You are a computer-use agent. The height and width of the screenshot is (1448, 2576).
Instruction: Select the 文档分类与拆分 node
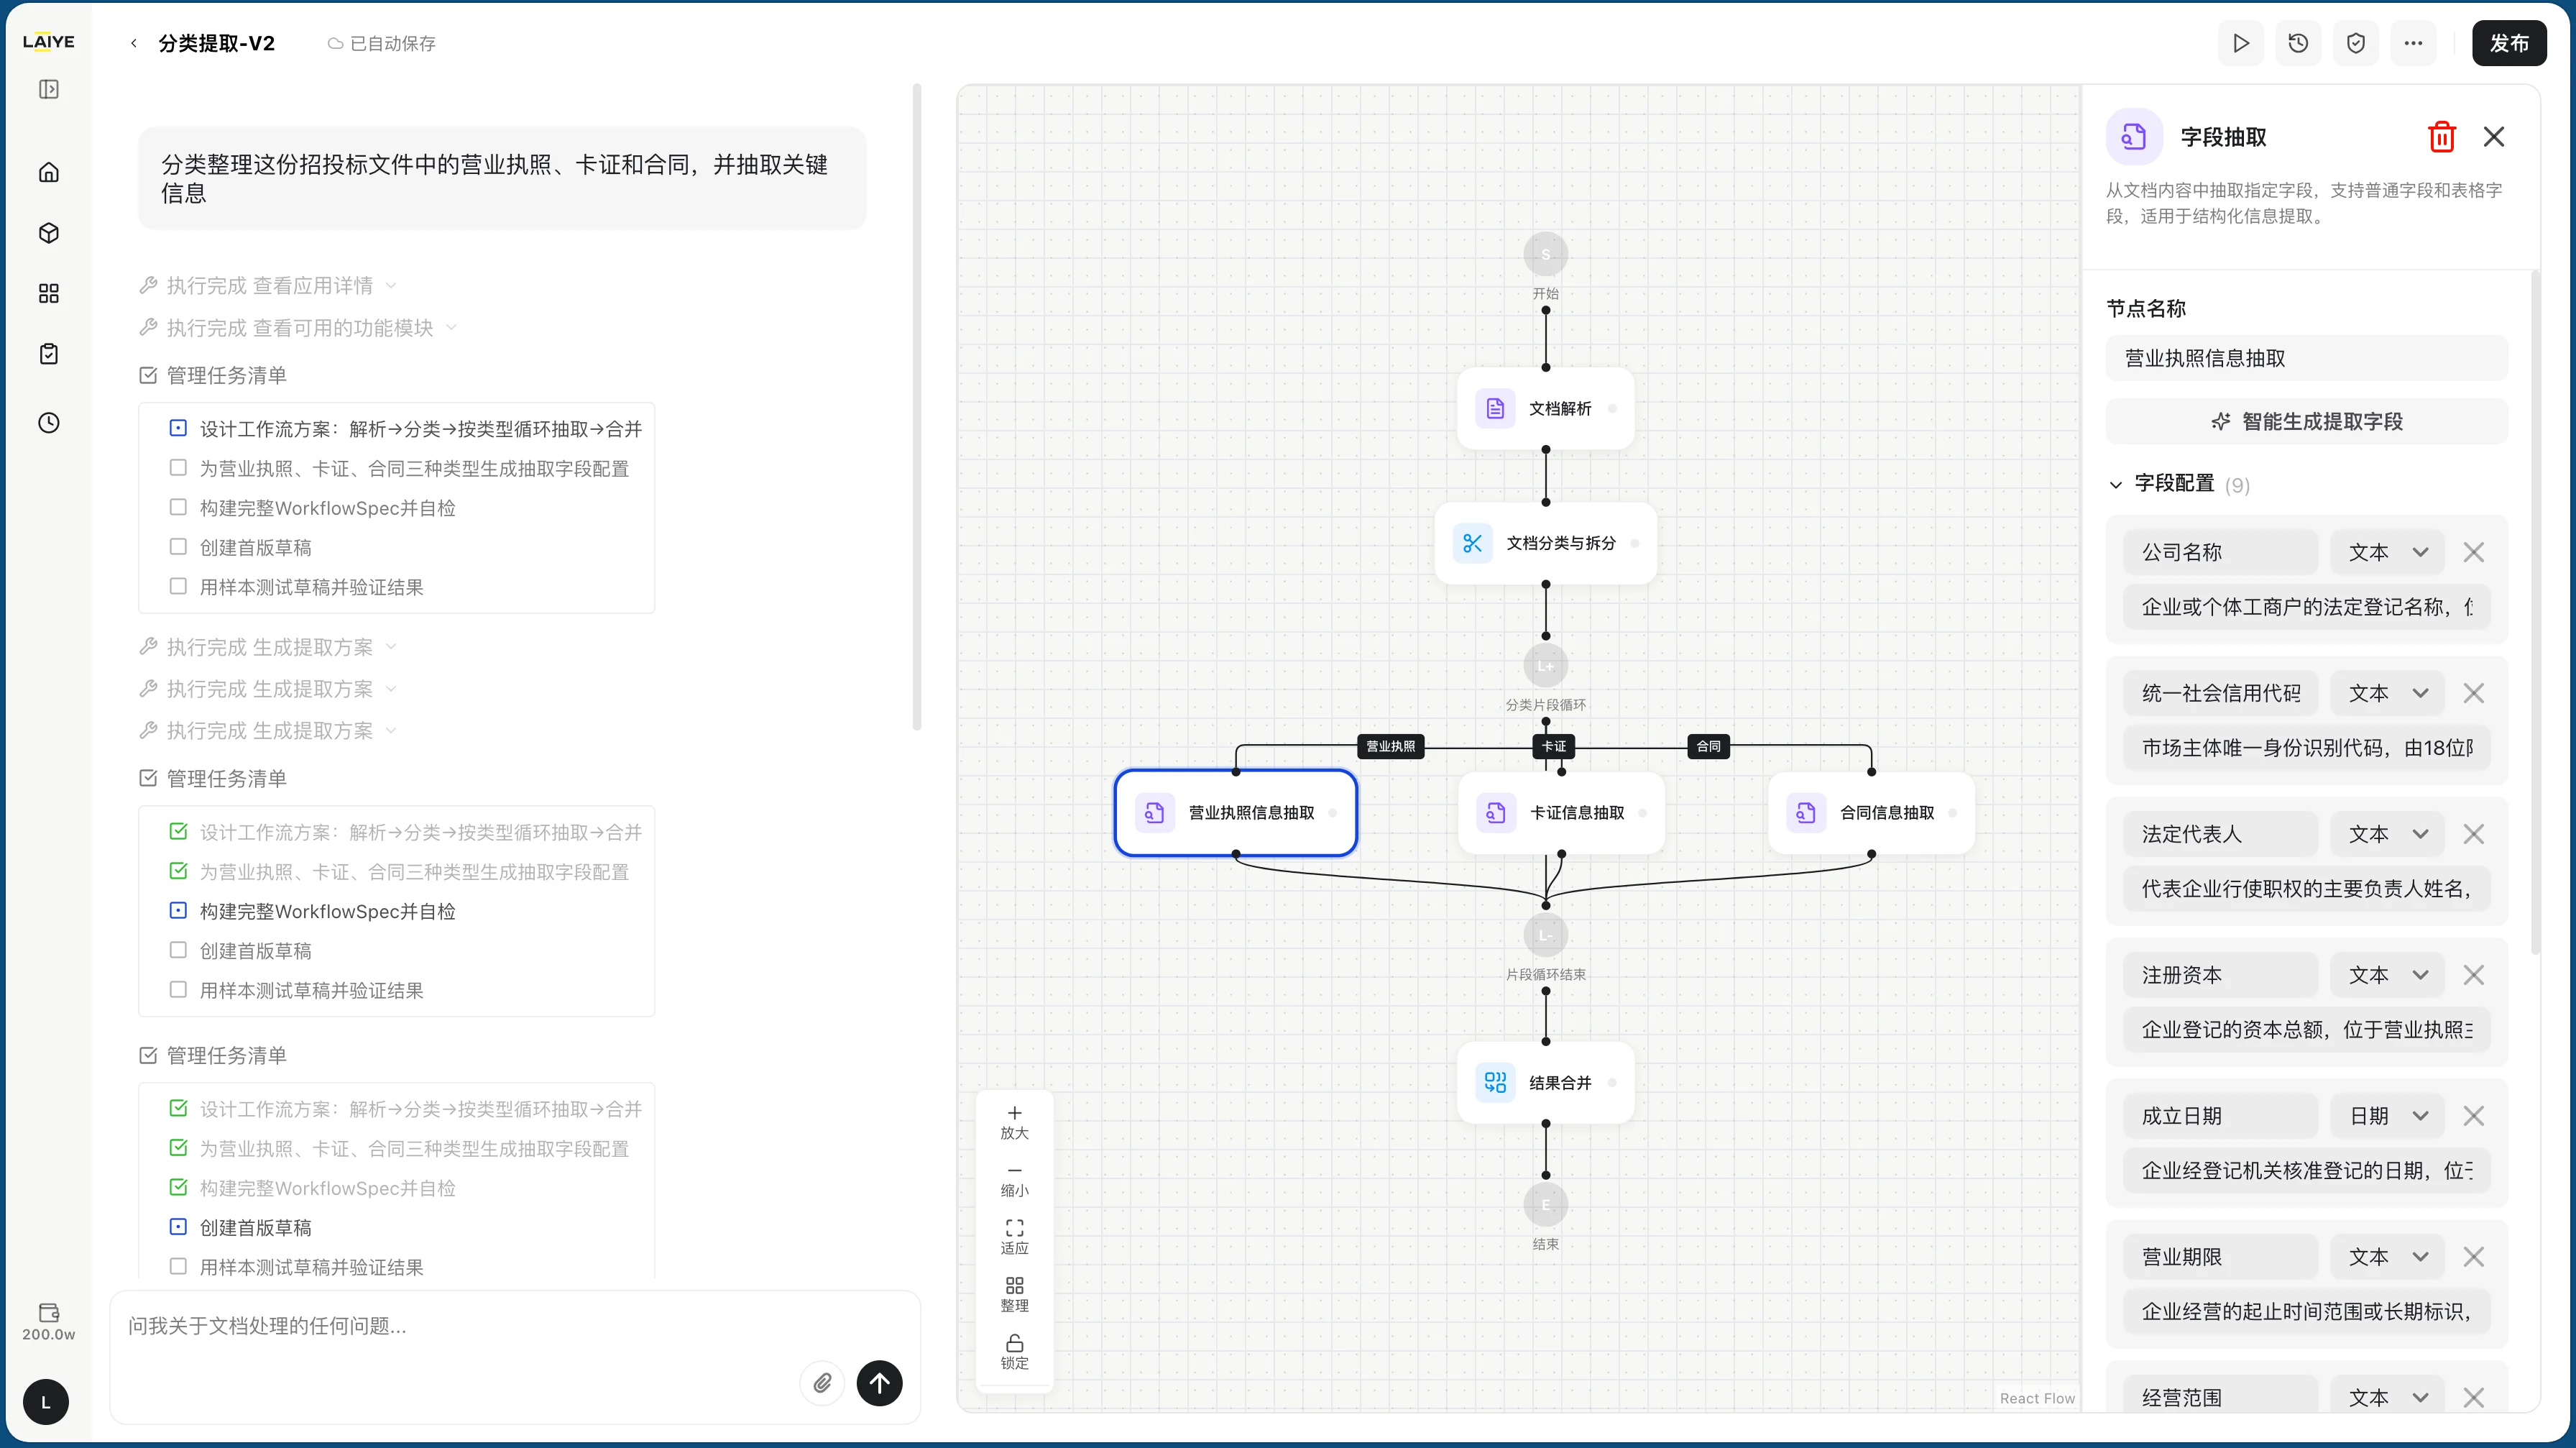pos(1545,543)
